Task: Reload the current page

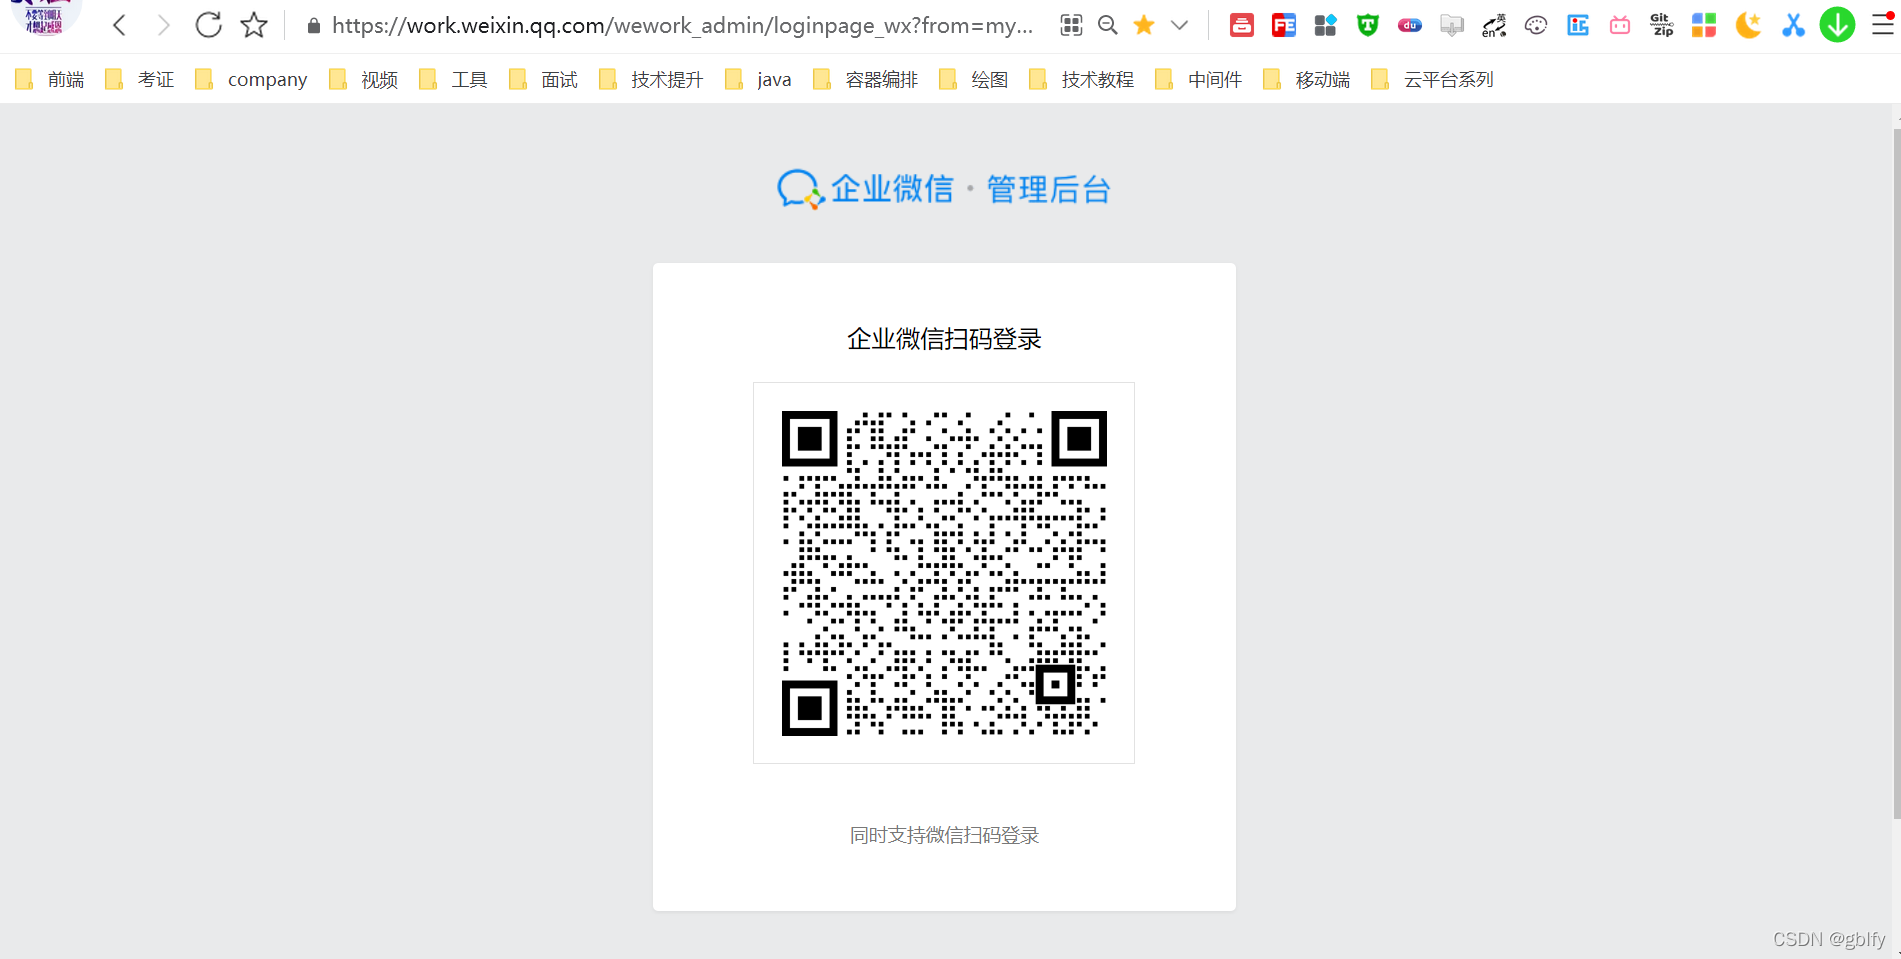Action: point(208,25)
